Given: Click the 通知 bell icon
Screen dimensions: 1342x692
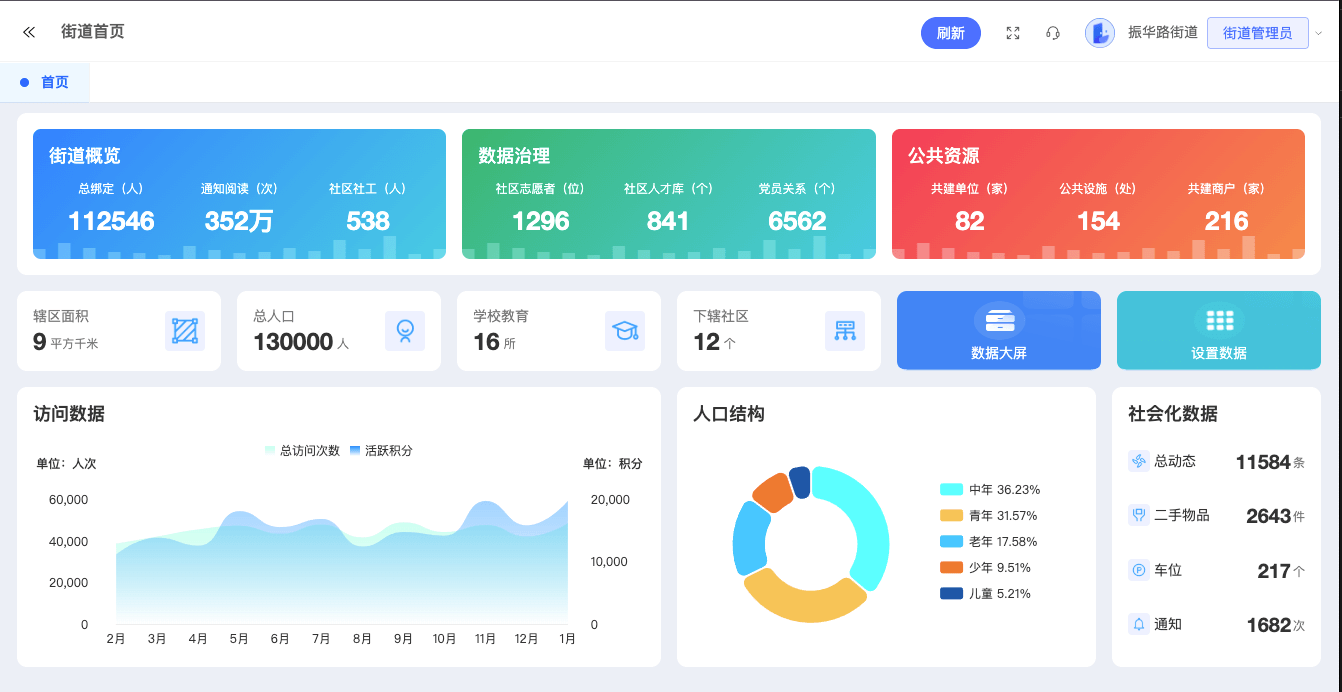Looking at the screenshot, I should (1138, 624).
